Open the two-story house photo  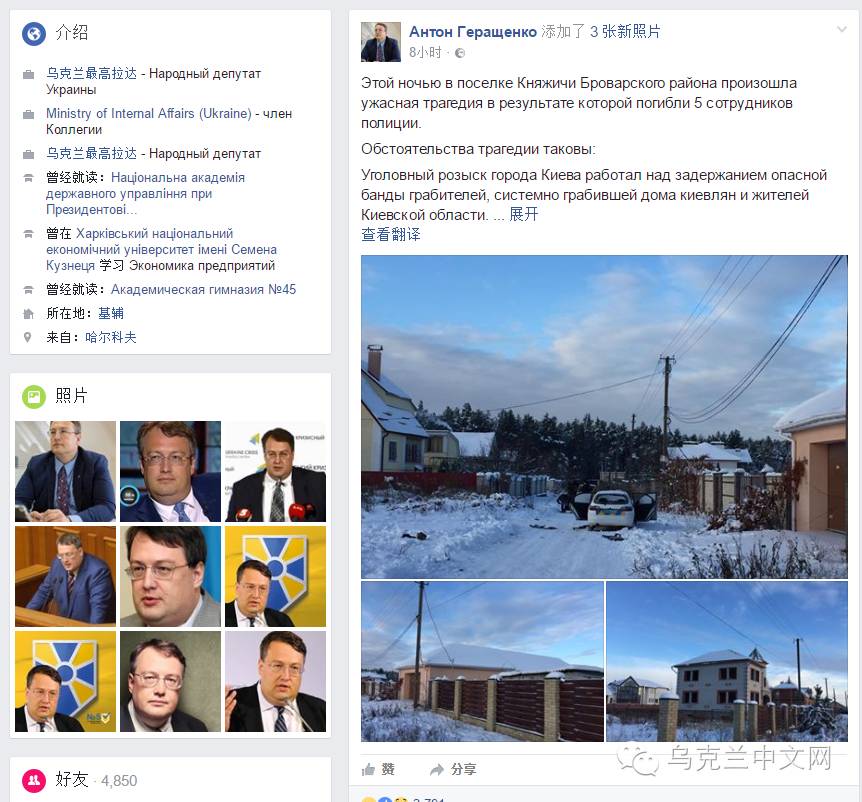click(x=727, y=661)
